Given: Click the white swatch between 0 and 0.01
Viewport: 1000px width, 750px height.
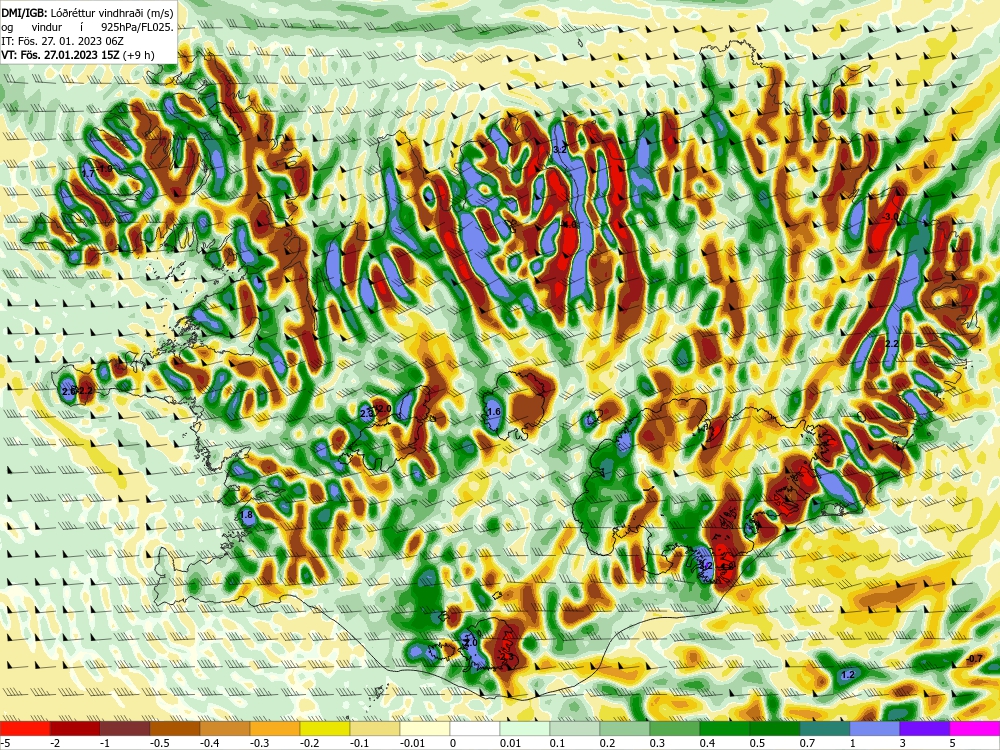Looking at the screenshot, I should 475,729.
